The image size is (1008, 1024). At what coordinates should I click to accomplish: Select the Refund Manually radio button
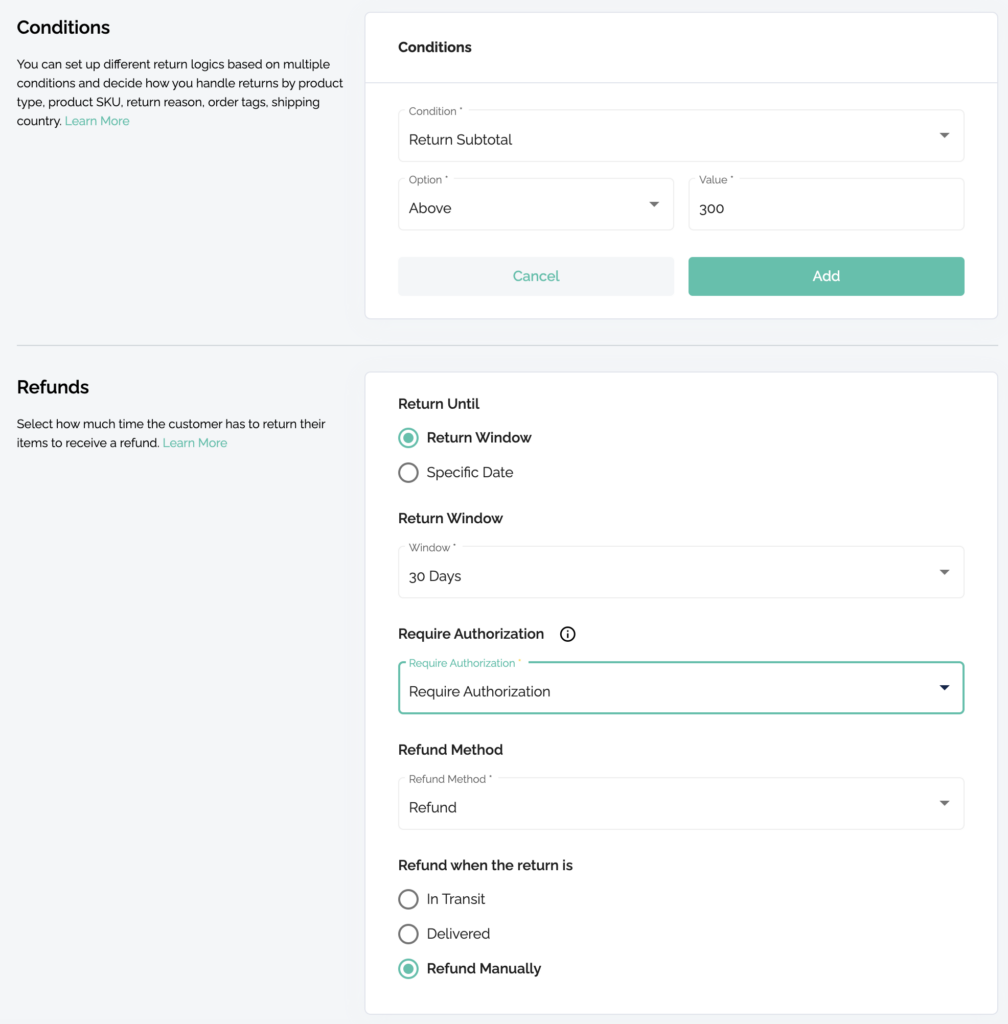click(x=408, y=968)
